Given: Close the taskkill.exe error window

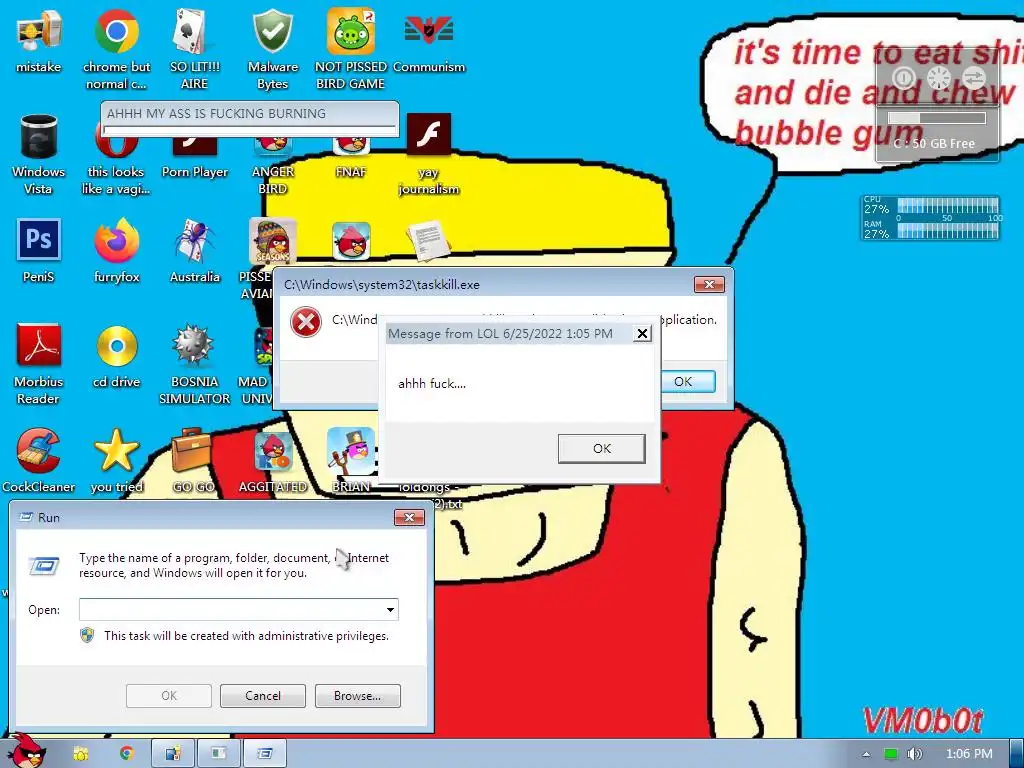Looking at the screenshot, I should (709, 284).
